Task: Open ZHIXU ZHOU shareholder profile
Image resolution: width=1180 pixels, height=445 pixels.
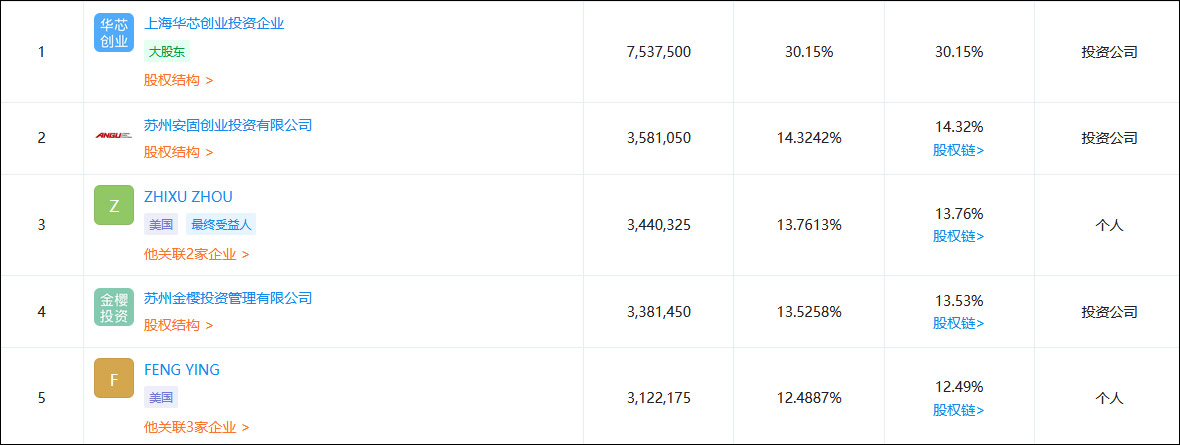Action: coord(188,197)
